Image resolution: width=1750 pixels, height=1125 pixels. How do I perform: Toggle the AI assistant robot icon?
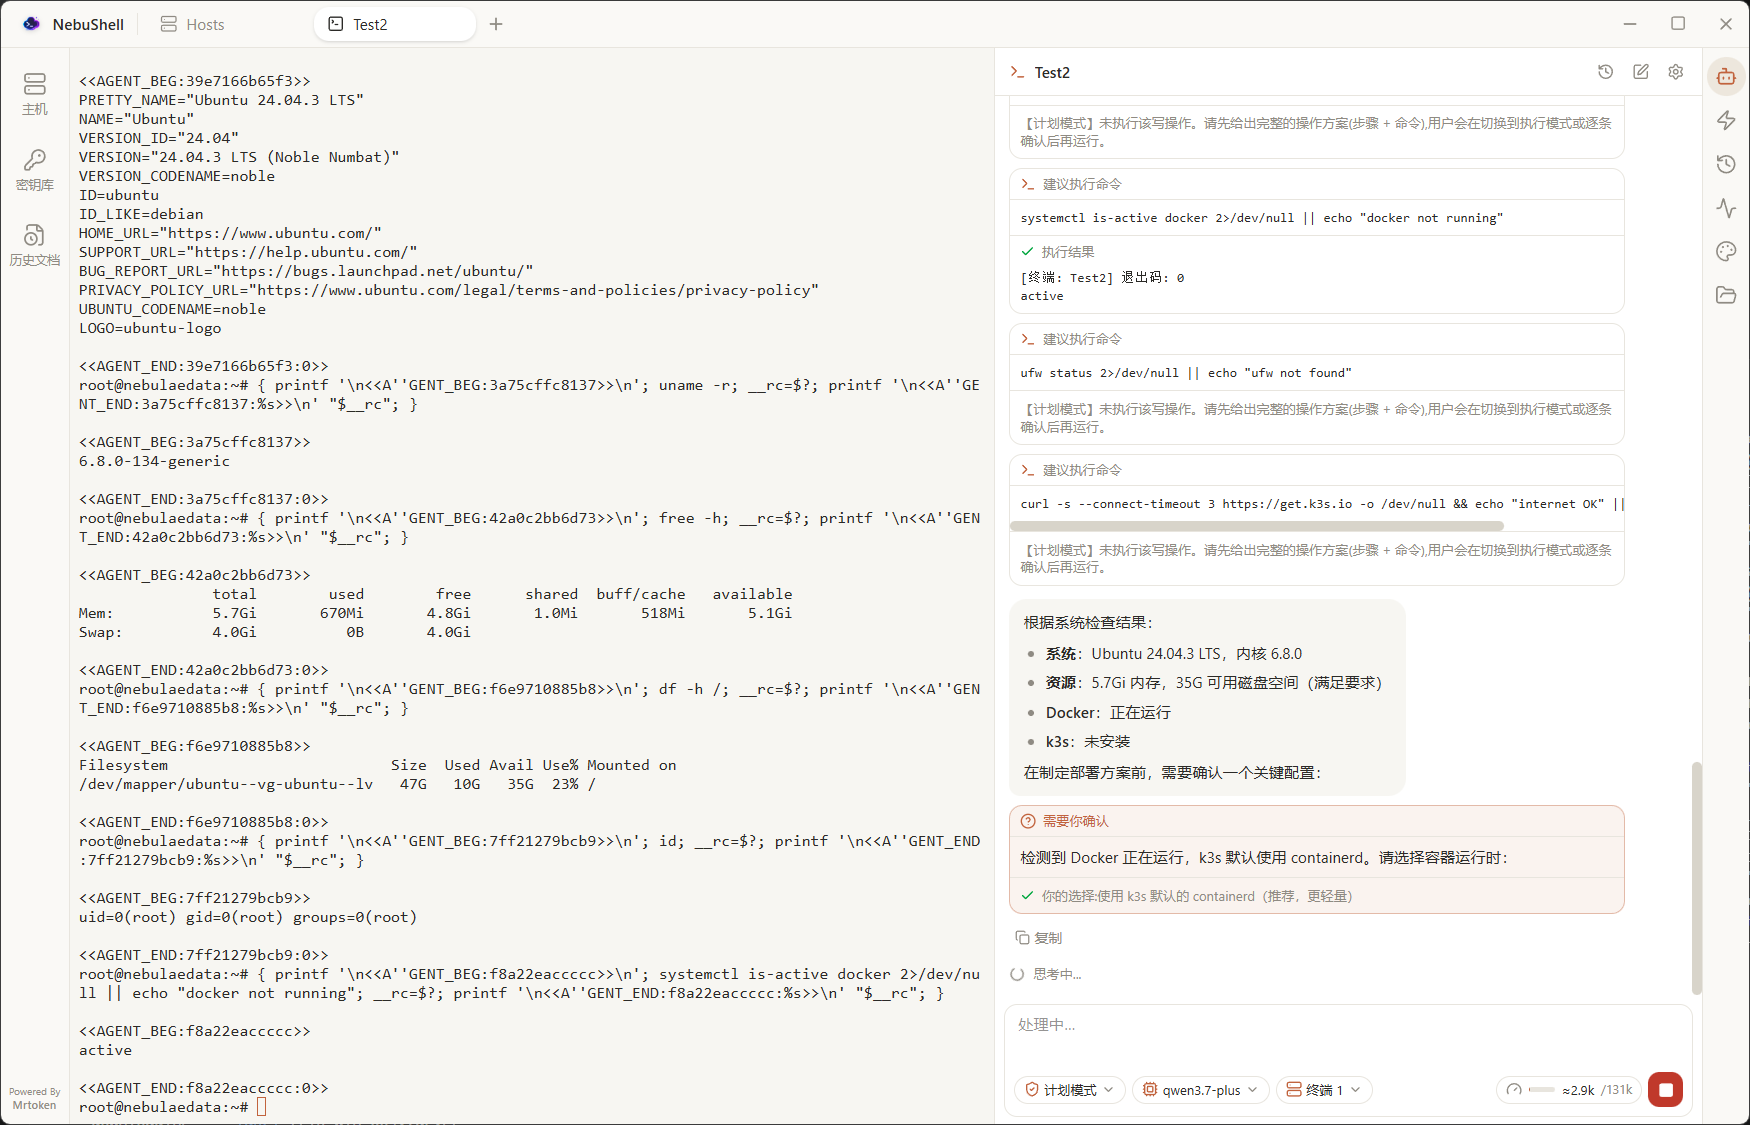[1726, 76]
